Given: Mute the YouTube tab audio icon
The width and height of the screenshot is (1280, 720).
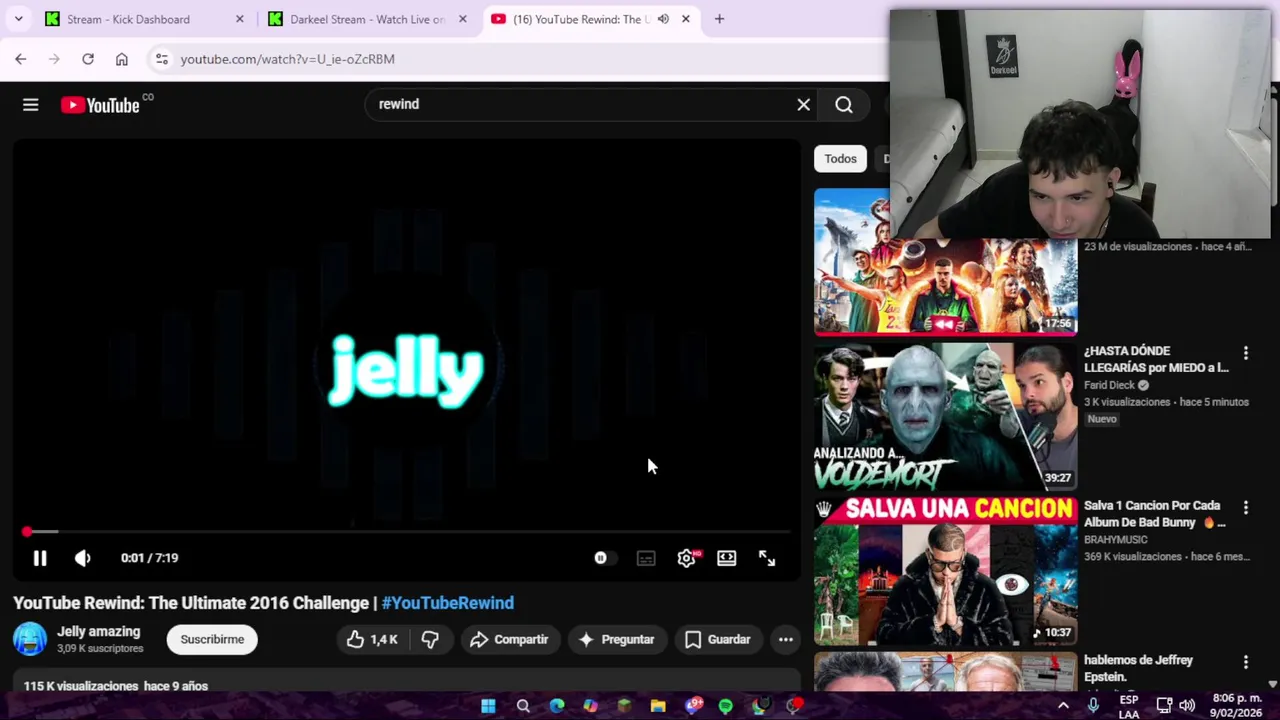Looking at the screenshot, I should coord(663,19).
